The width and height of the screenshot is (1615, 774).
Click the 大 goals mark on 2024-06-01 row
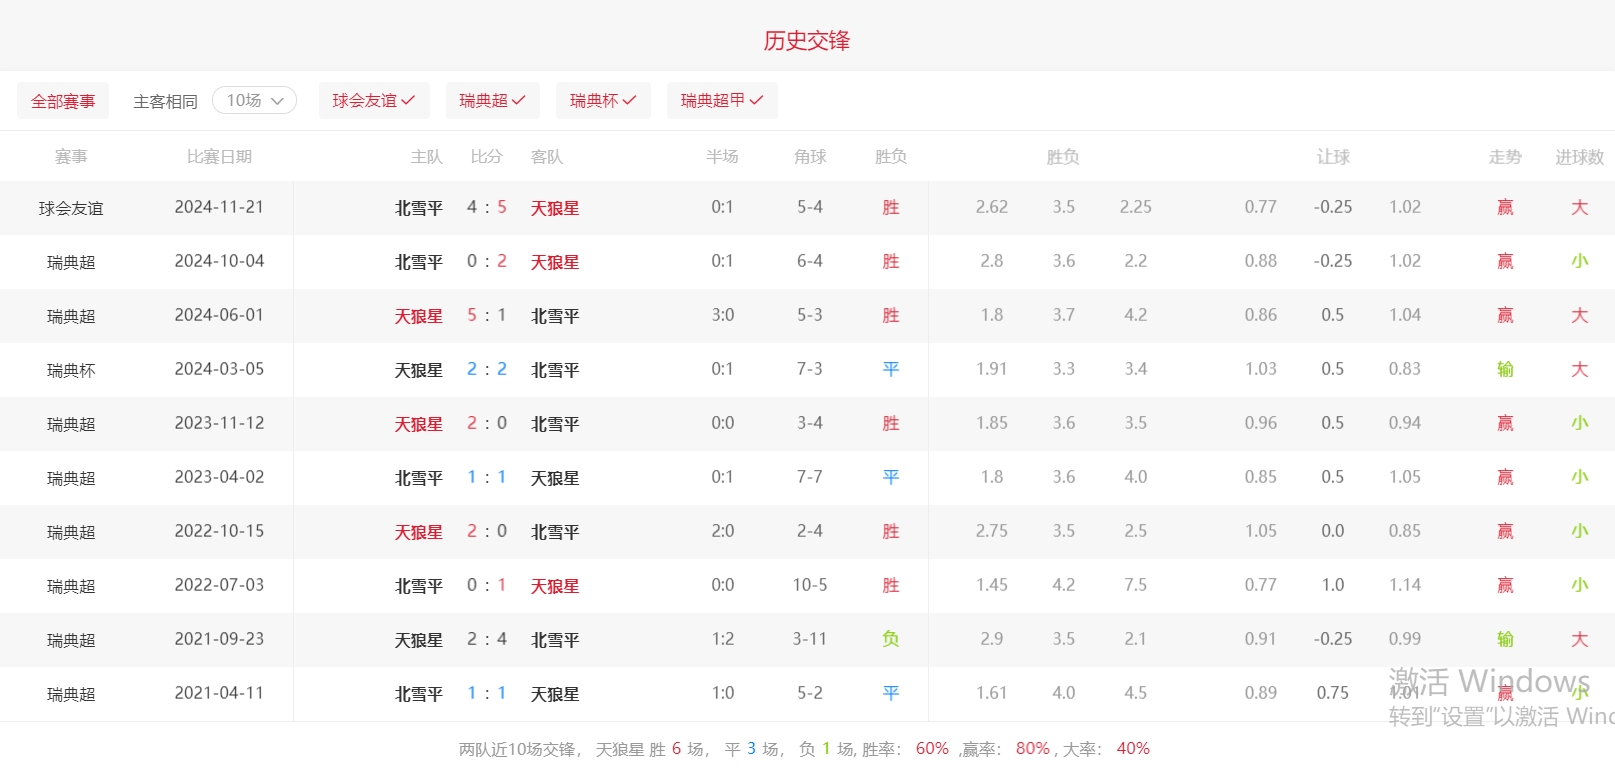(x=1579, y=315)
